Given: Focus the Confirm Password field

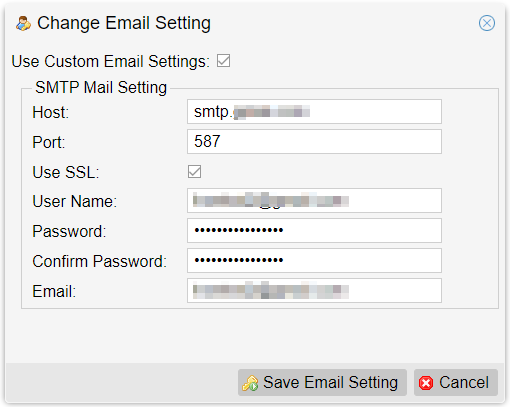Looking at the screenshot, I should point(314,260).
